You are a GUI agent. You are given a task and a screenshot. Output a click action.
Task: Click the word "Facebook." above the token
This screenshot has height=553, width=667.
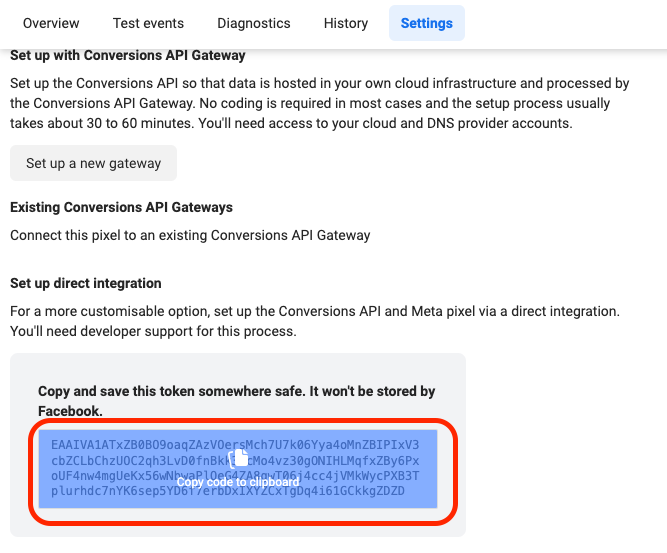point(71,411)
